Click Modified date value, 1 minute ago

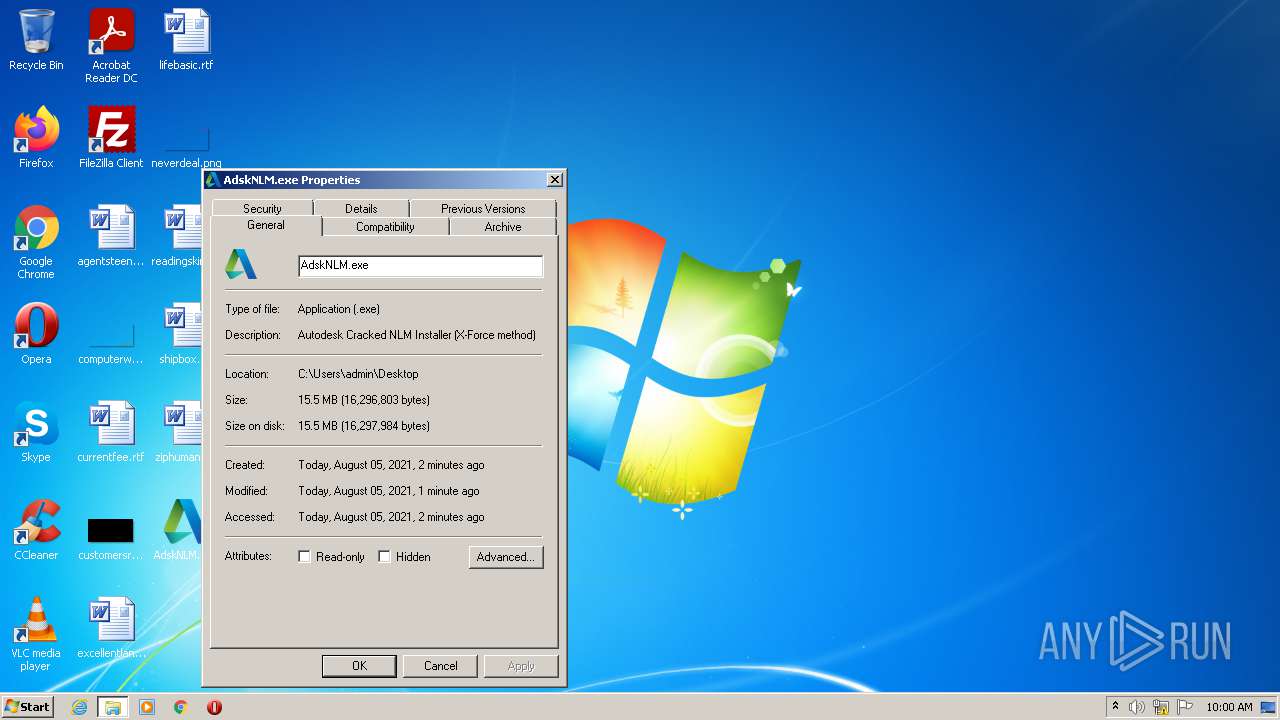tap(389, 491)
